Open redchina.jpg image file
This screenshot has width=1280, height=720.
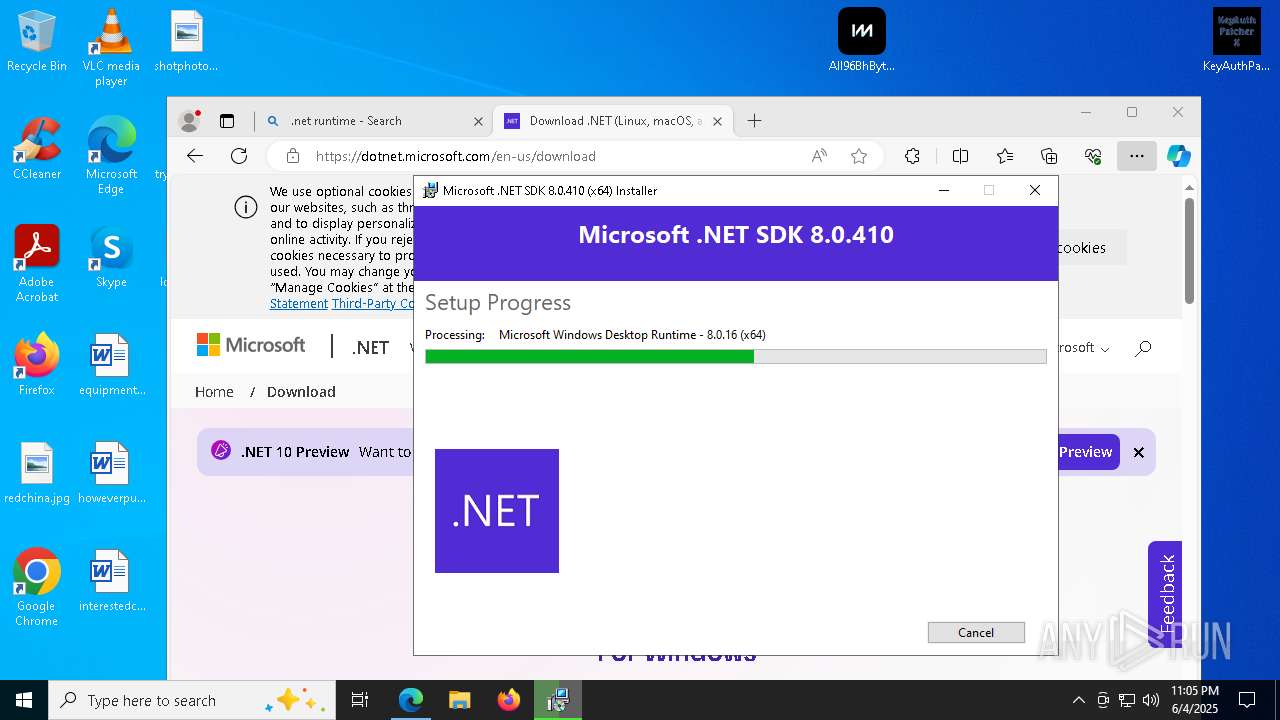coord(37,472)
